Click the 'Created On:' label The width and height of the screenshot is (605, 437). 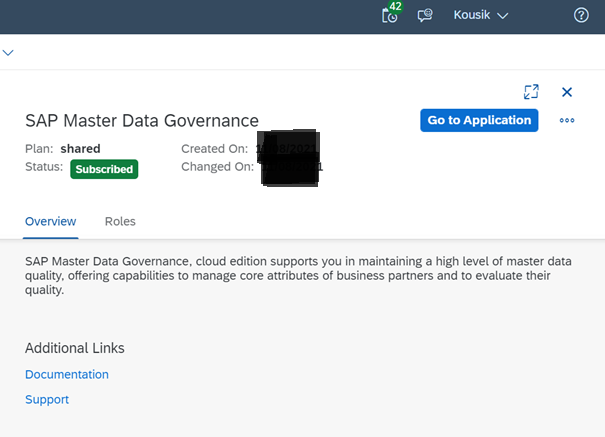click(x=215, y=148)
